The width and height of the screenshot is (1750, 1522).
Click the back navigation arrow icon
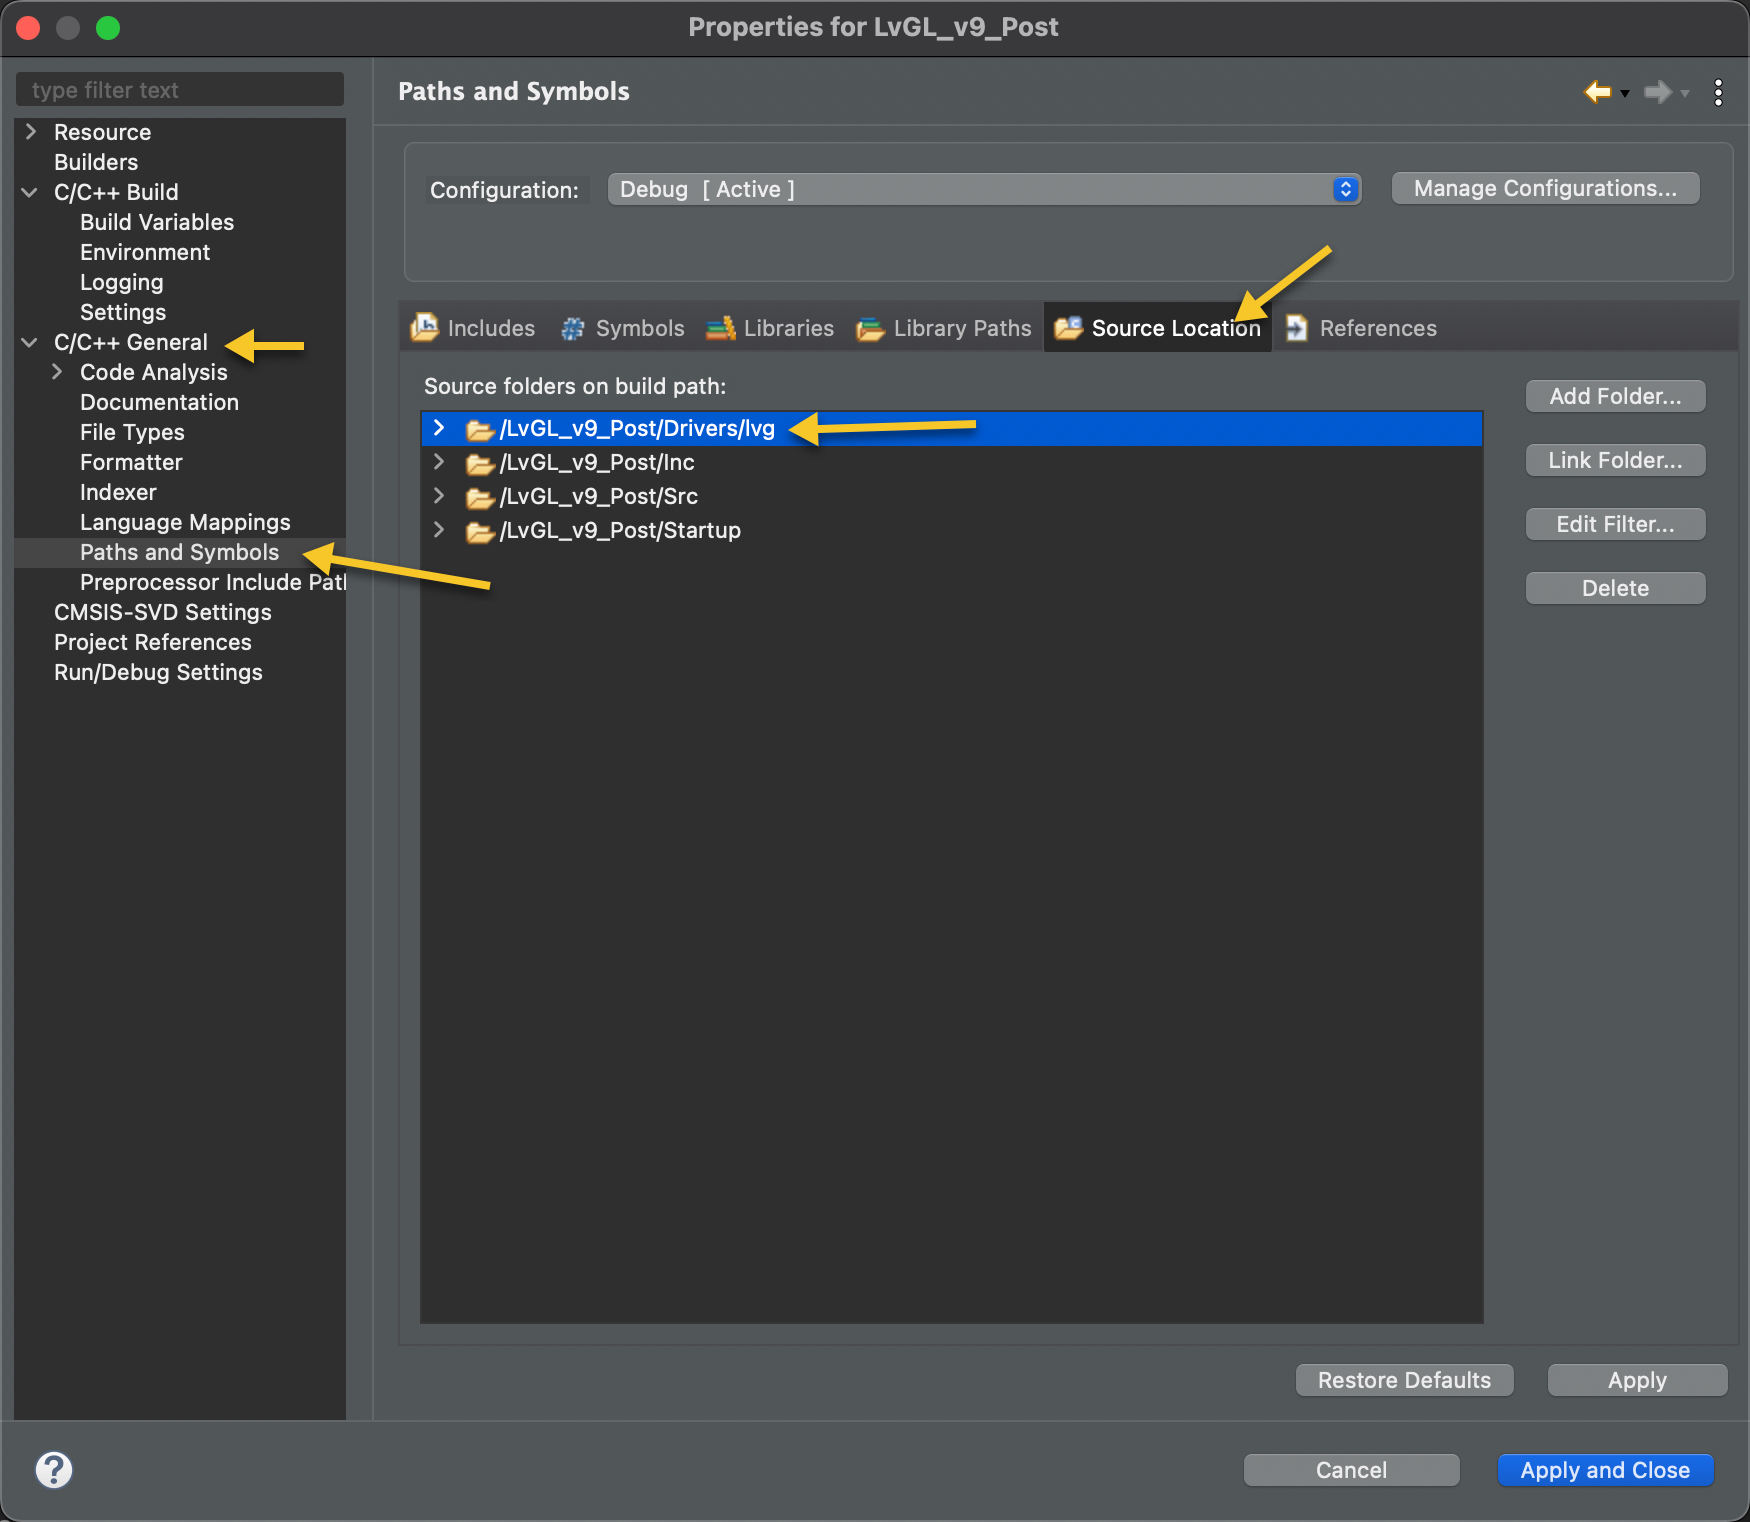point(1596,92)
